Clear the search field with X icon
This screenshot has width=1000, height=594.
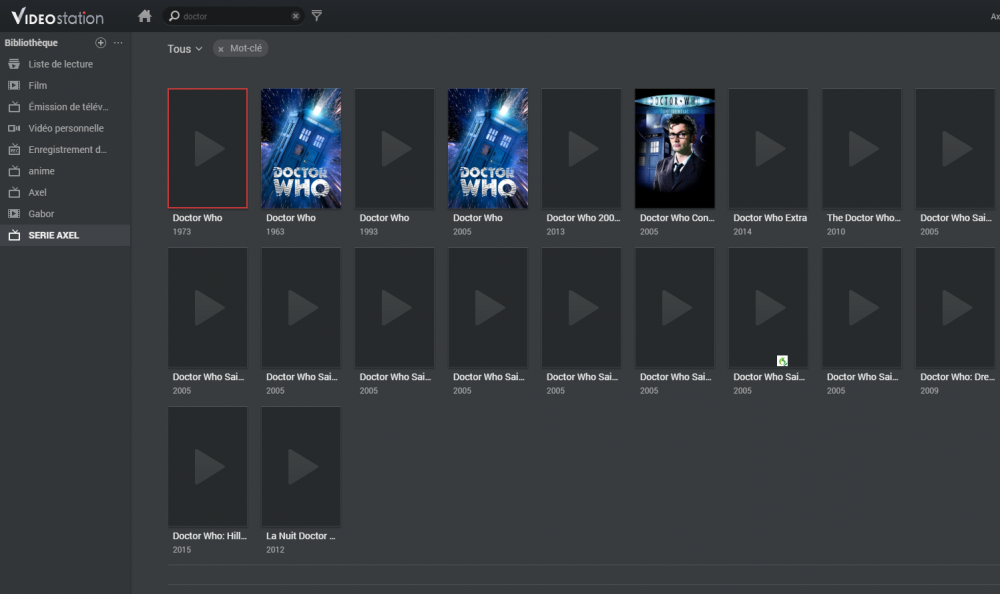pyautogui.click(x=296, y=16)
